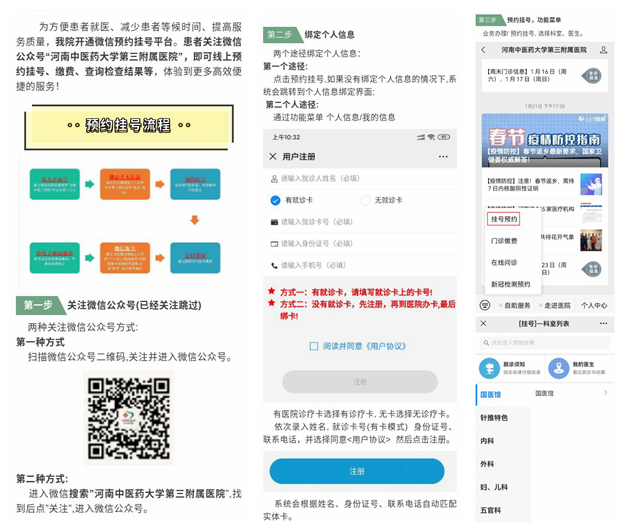Close the 科室列表 page with X
Screen dimensions: 628x532
pyautogui.click(x=483, y=323)
